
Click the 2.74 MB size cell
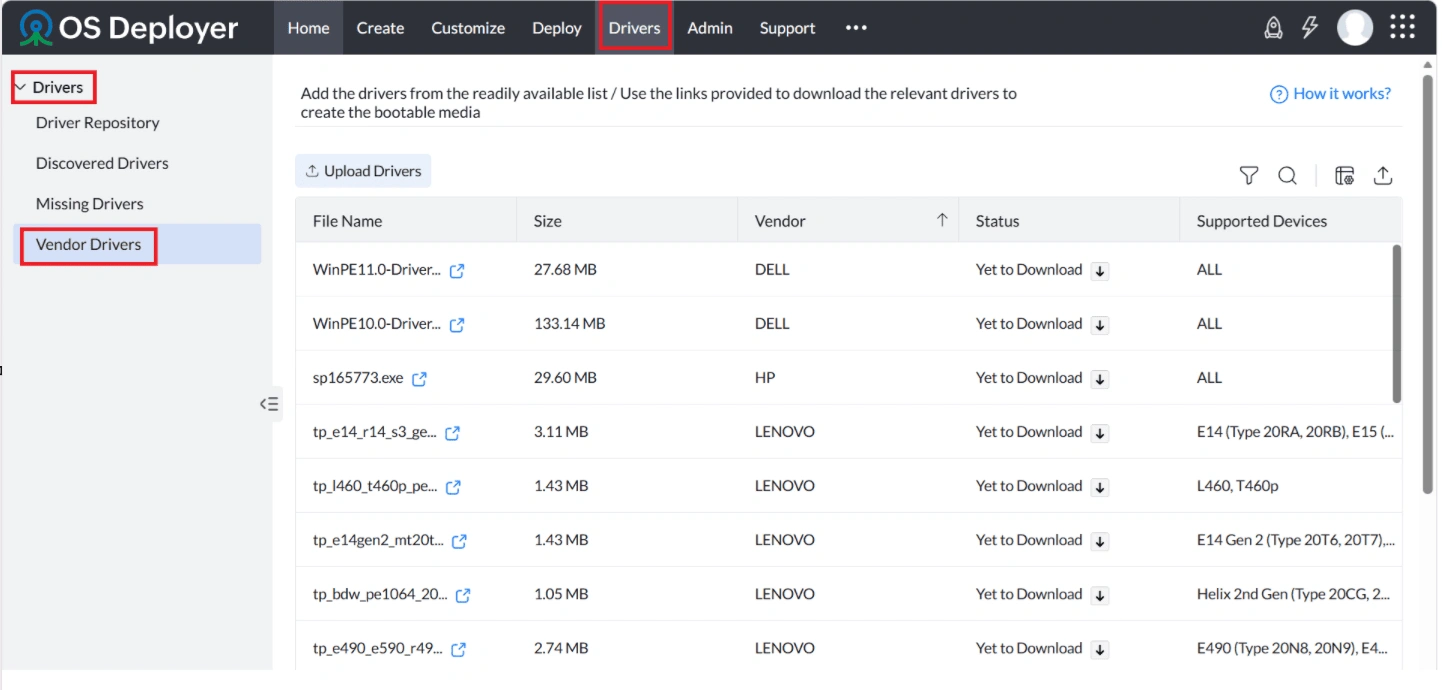click(561, 648)
